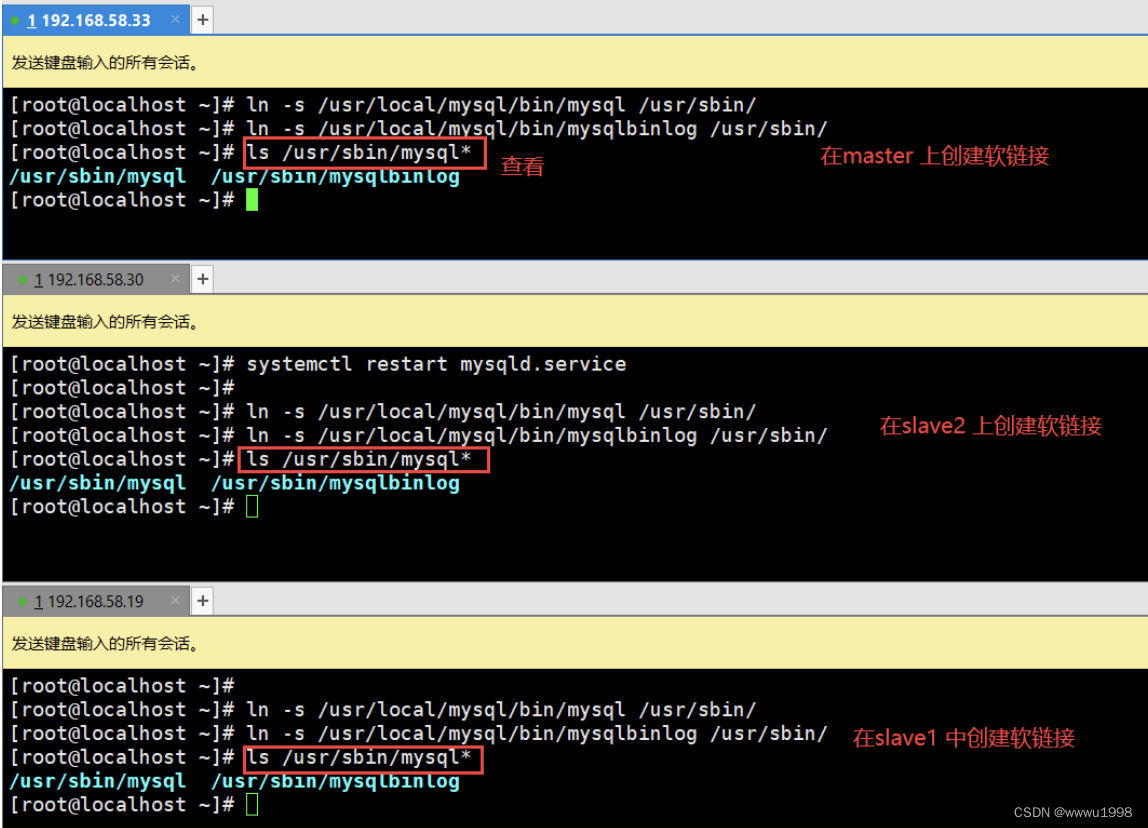The height and width of the screenshot is (828, 1148).
Task: Click green status dot on 192.168.58.19 tab
Action: pos(22,602)
